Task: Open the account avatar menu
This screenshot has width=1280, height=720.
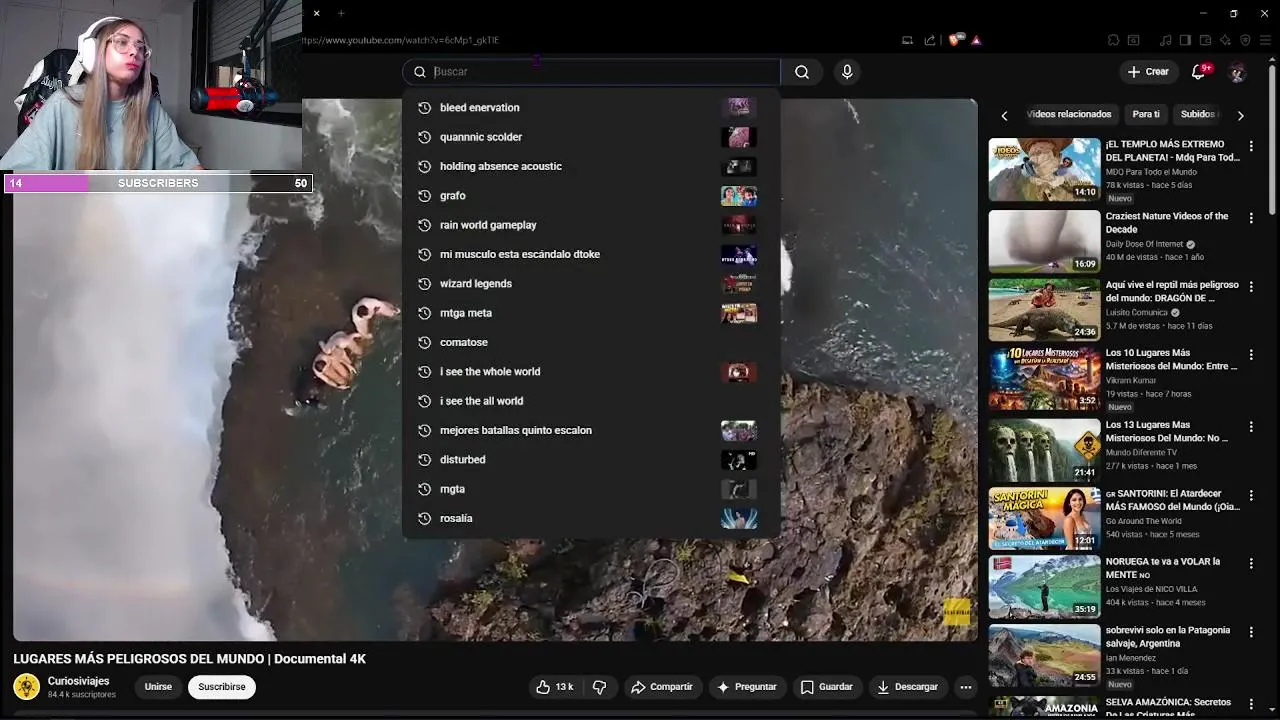Action: 1237,72
